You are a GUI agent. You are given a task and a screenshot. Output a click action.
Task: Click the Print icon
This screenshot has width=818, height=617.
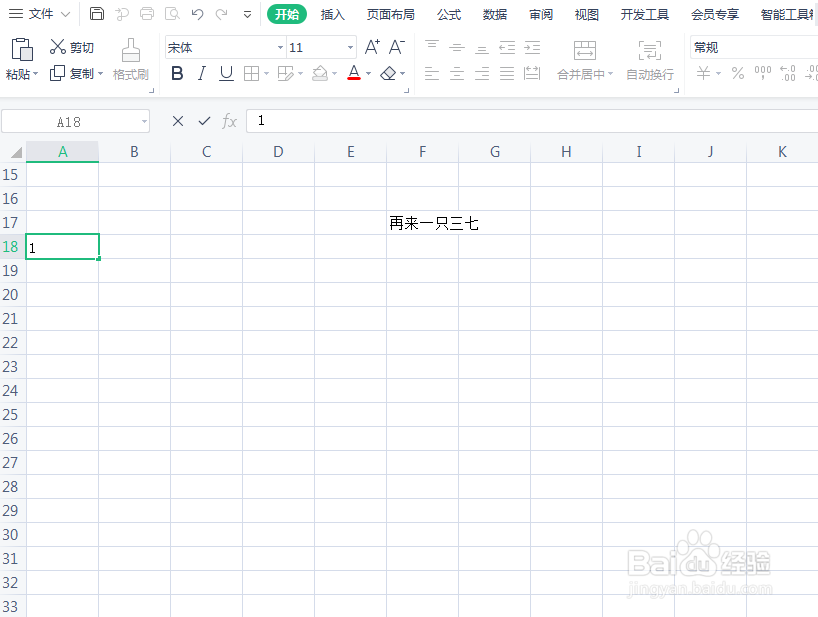(x=147, y=14)
